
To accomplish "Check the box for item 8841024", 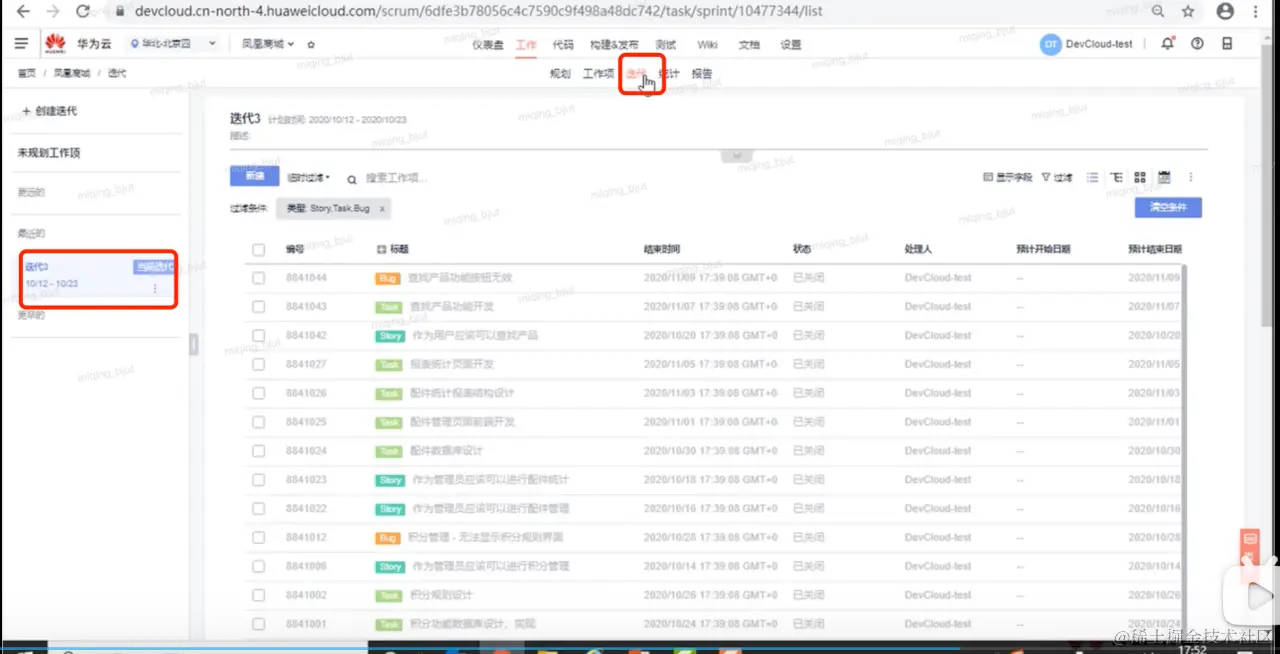I will [259, 451].
